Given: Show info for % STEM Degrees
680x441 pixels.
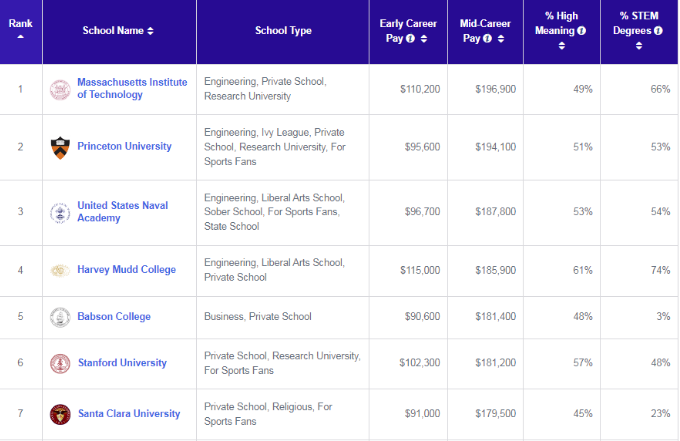Looking at the screenshot, I should (x=658, y=31).
